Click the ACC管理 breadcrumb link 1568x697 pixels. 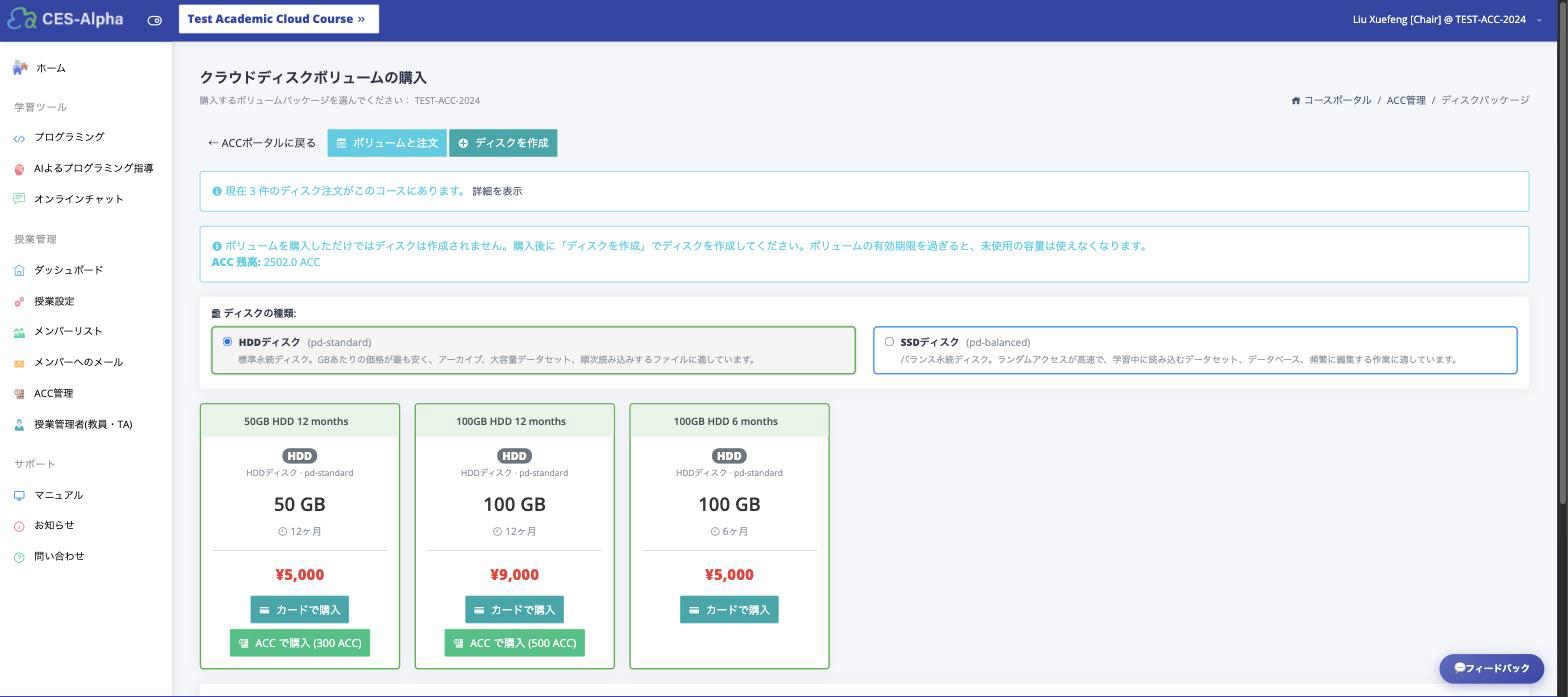(1406, 100)
